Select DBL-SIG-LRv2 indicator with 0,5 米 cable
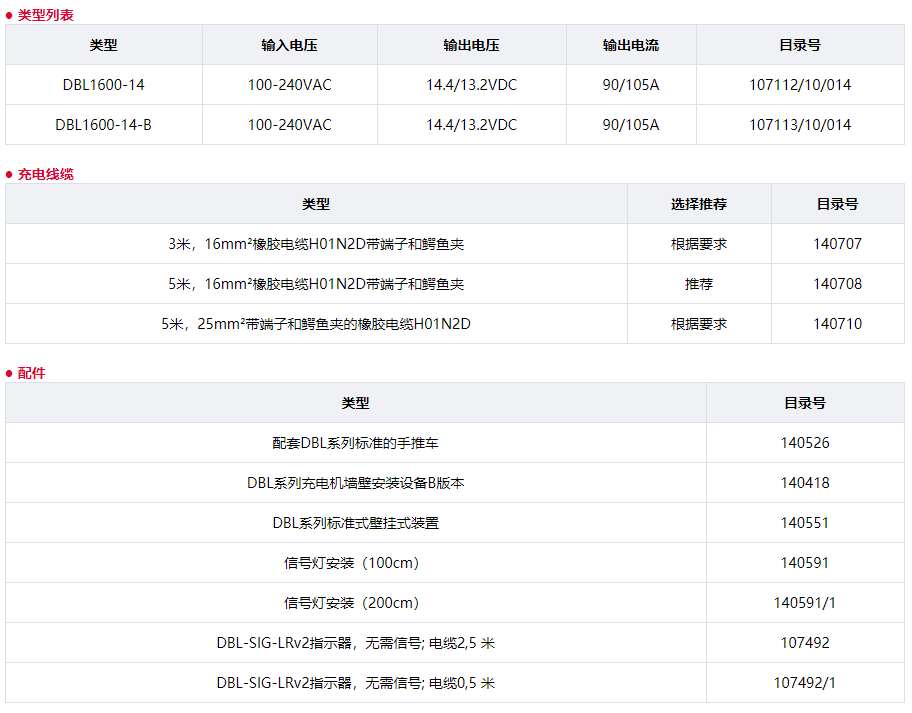Image resolution: width=912 pixels, height=713 pixels. point(355,683)
